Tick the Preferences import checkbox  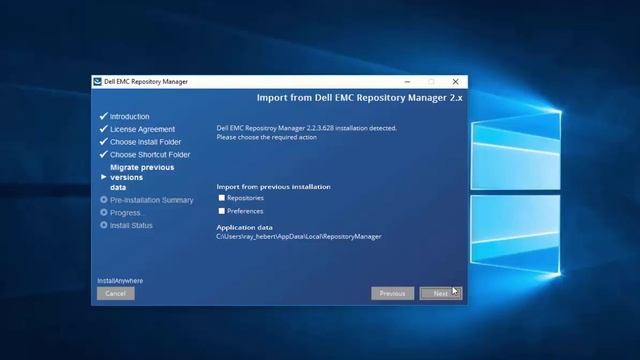[x=222, y=211]
